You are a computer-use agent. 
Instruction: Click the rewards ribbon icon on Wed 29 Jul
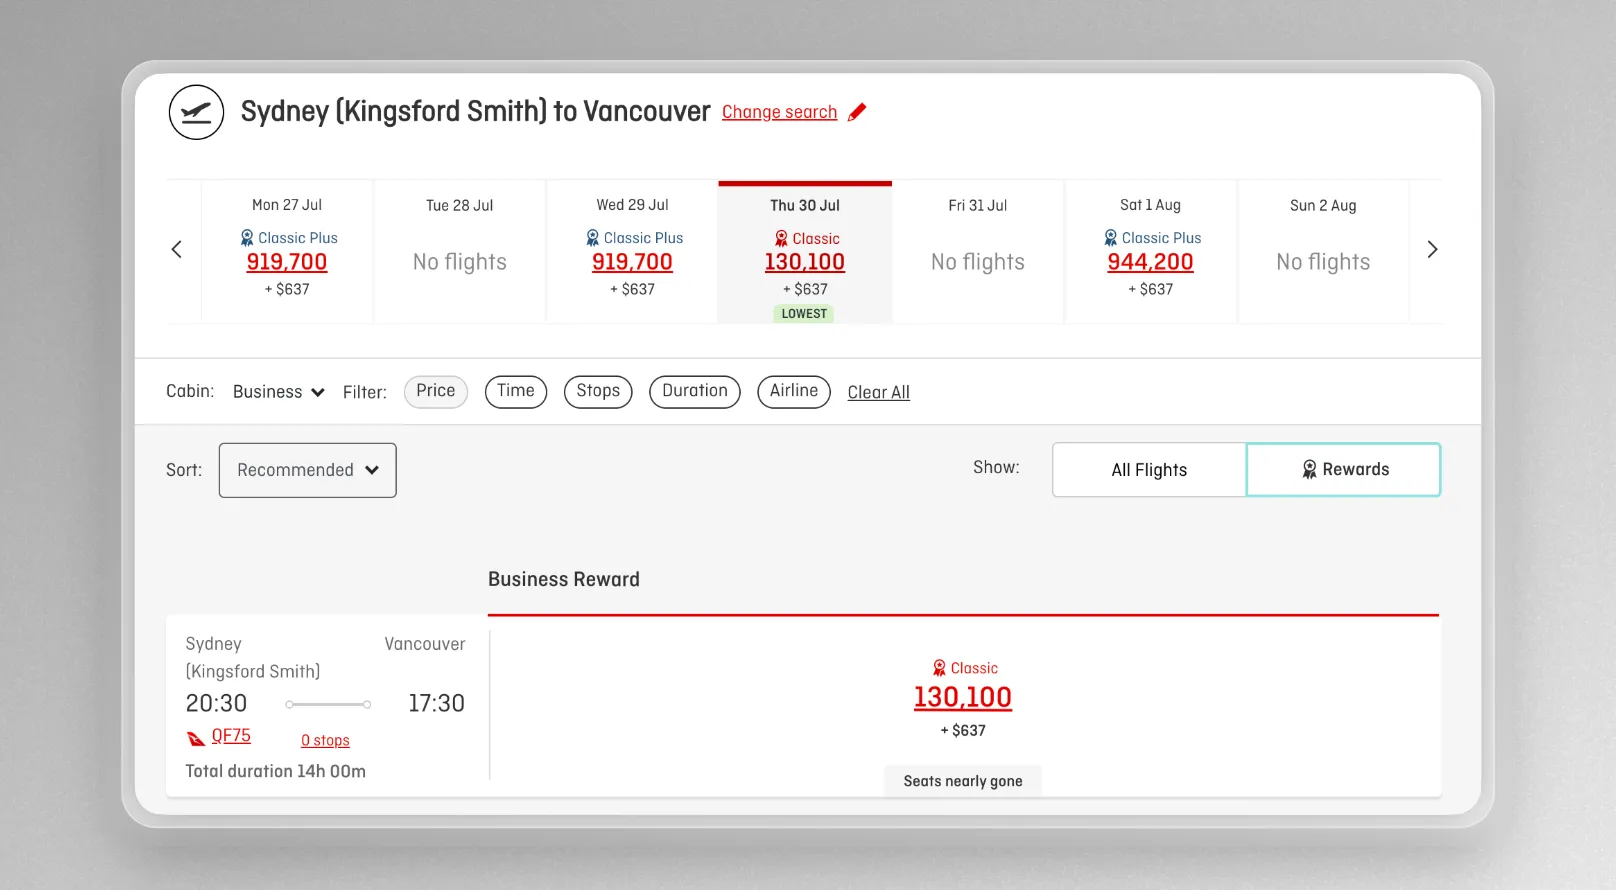[x=593, y=238]
